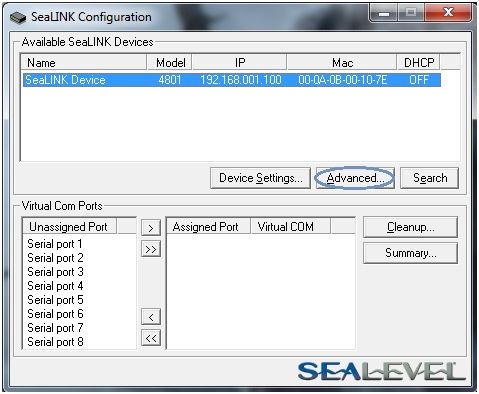
Task: Assign selected port with single right arrow
Action: coord(151,228)
